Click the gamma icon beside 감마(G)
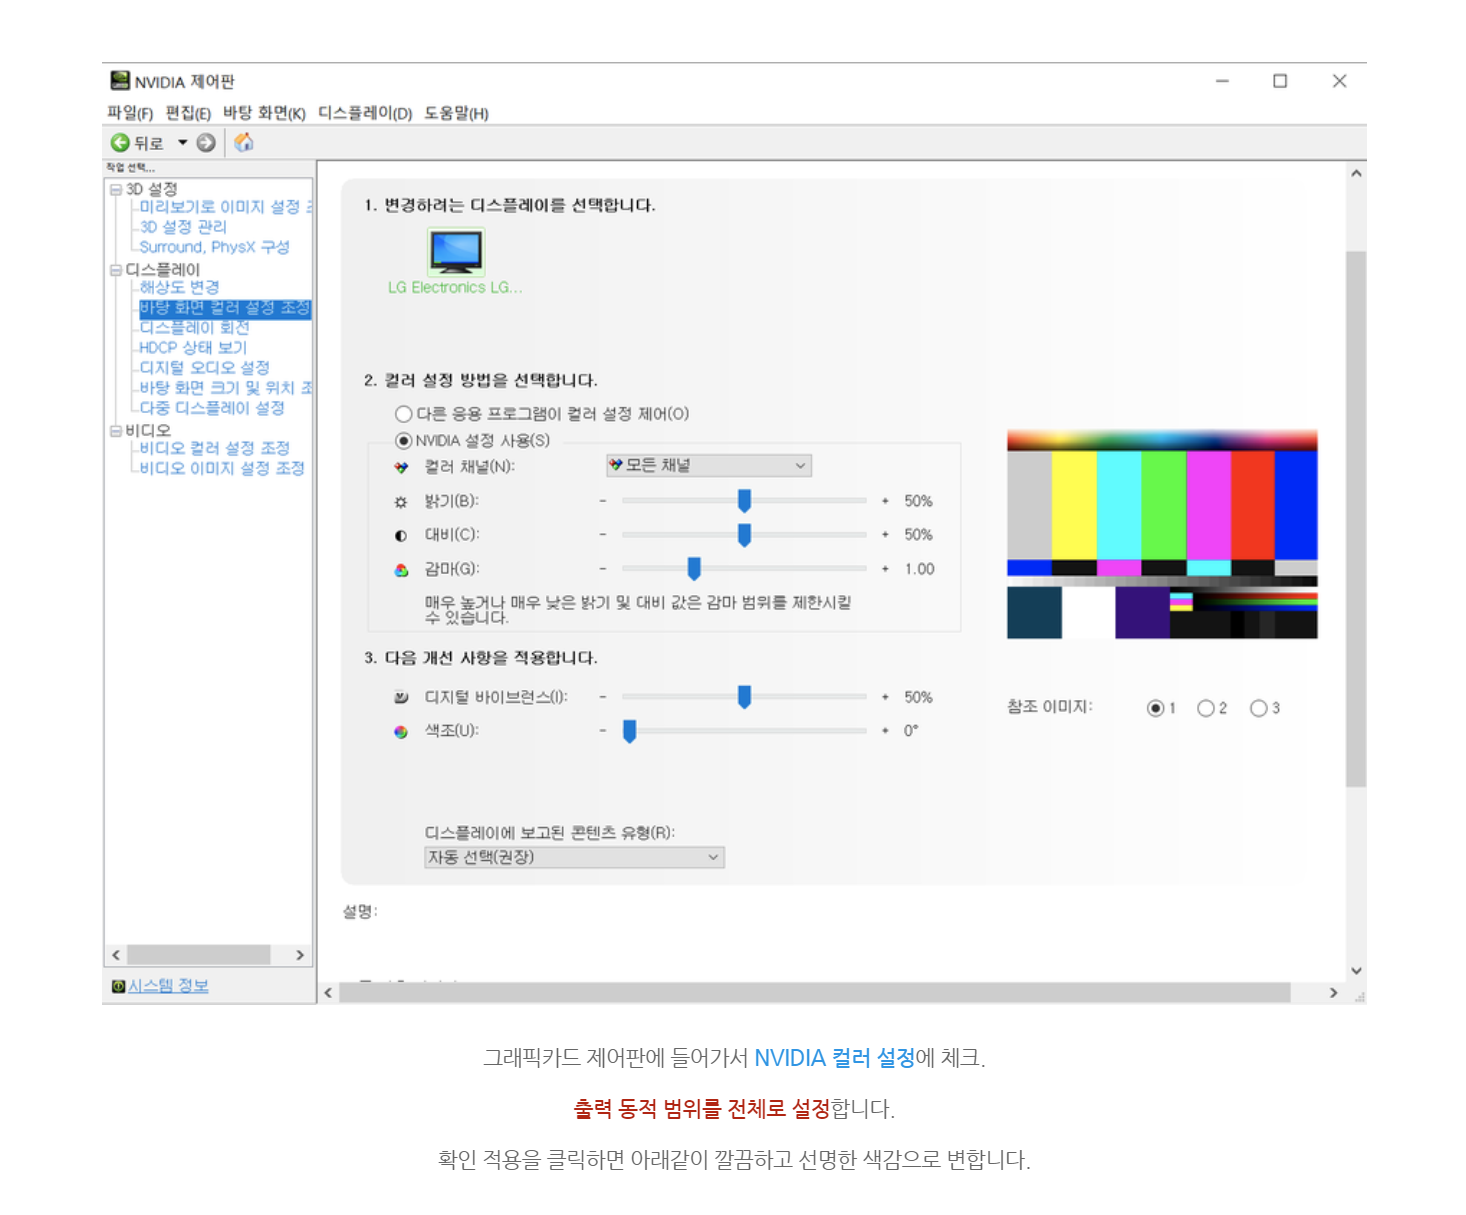Viewport: 1466px width, 1215px height. (401, 570)
